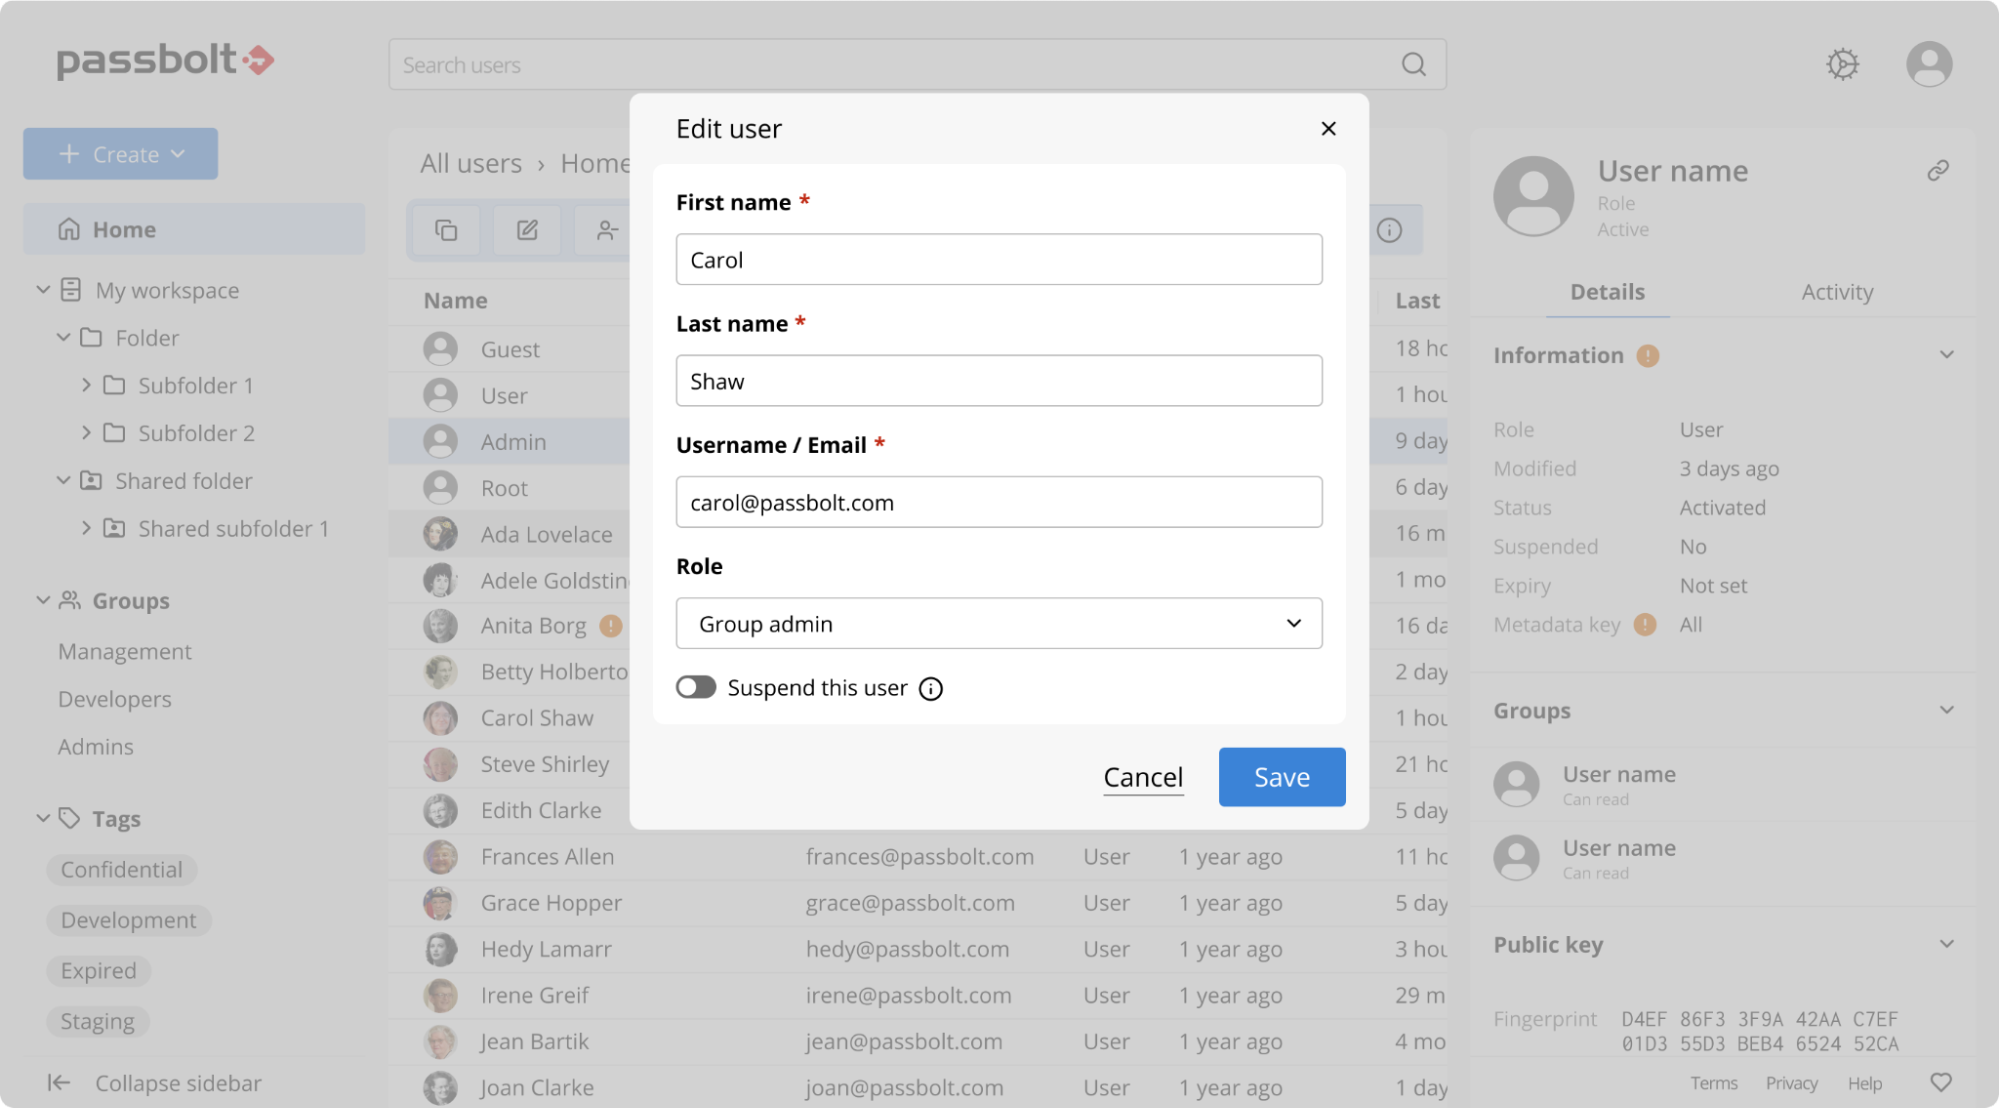Open the Role dropdown showing Group admin

coord(998,623)
